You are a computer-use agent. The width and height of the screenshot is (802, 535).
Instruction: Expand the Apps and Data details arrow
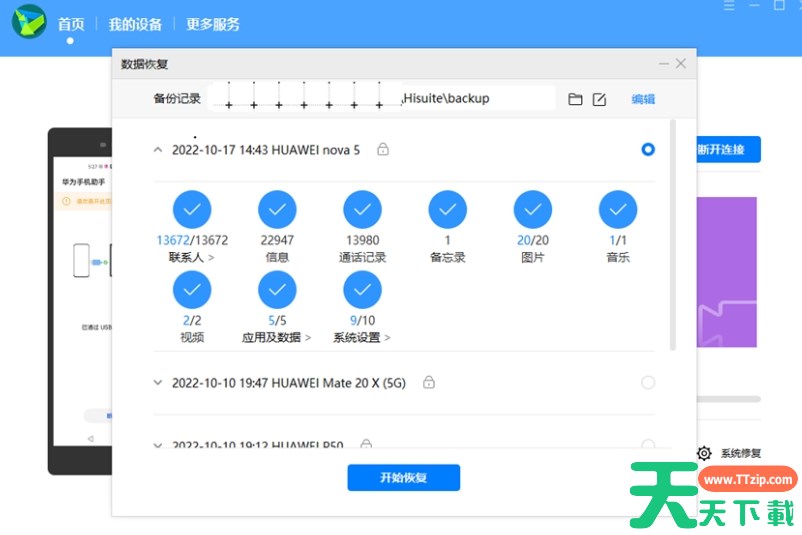[x=307, y=338]
